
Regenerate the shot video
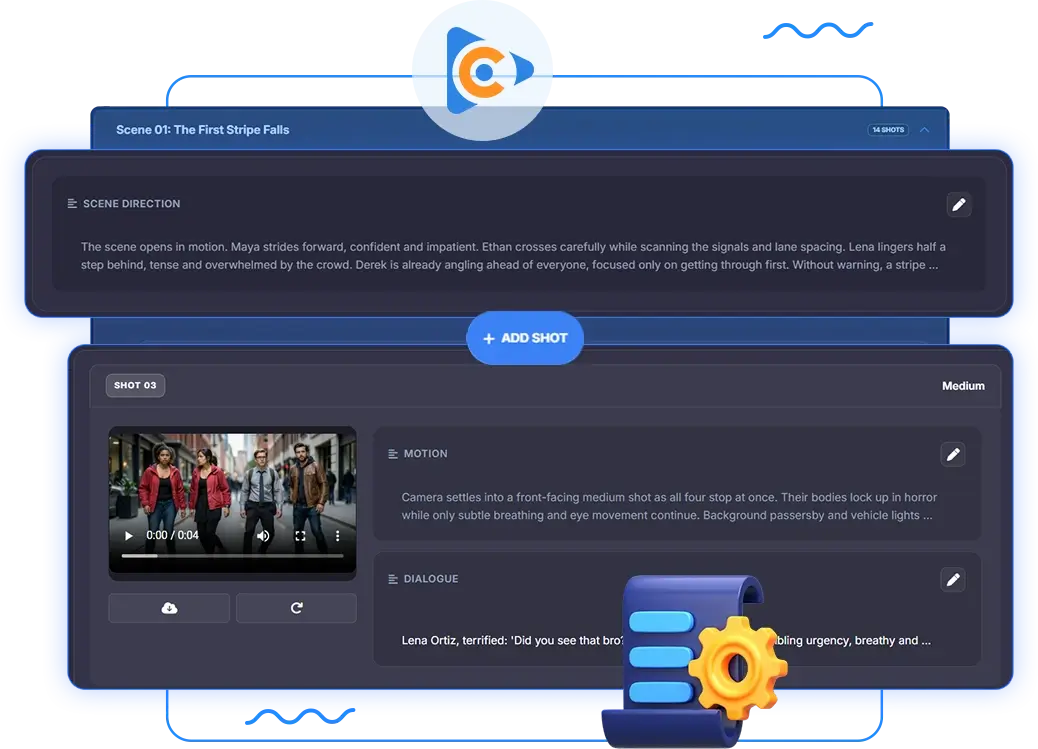point(297,608)
